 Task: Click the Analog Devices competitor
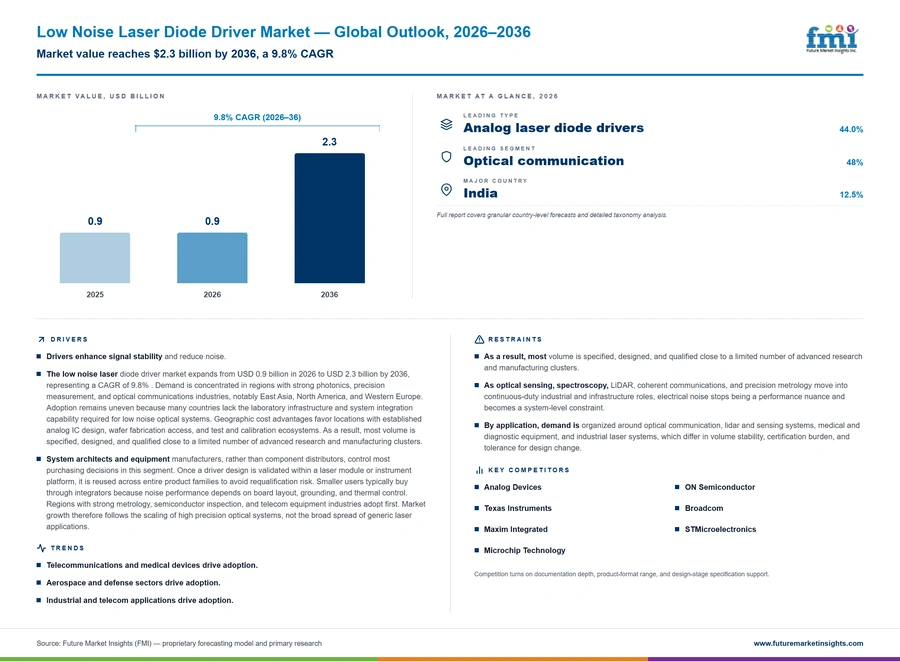tap(513, 487)
